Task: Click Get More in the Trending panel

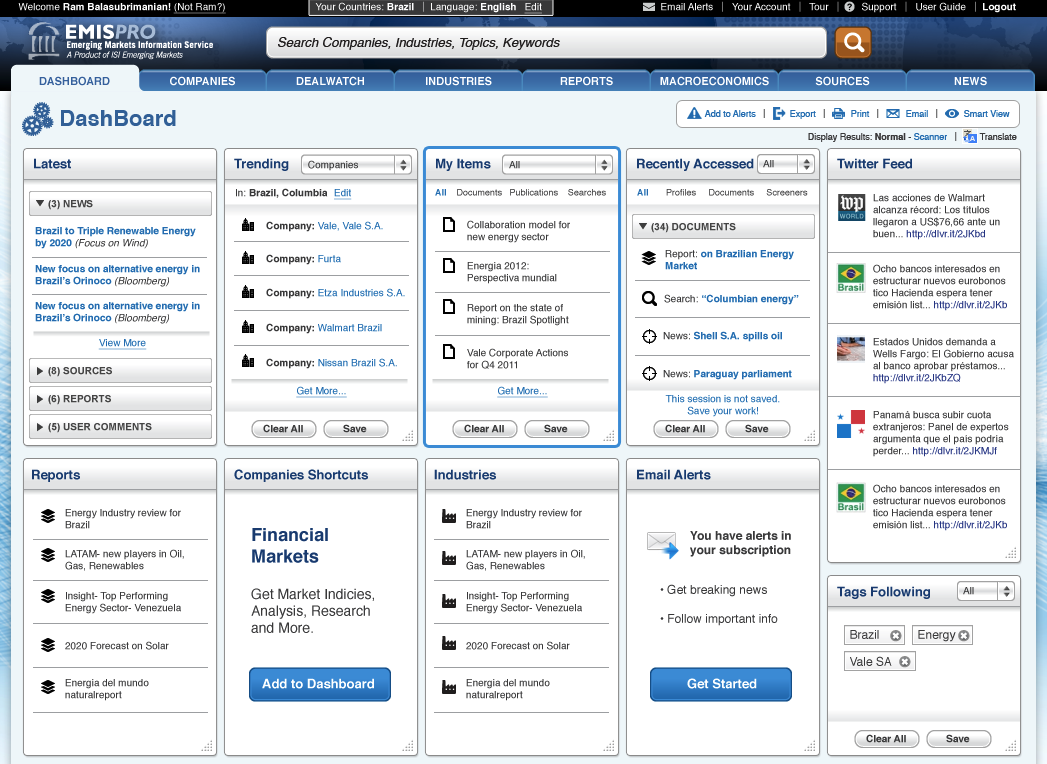Action: tap(321, 391)
